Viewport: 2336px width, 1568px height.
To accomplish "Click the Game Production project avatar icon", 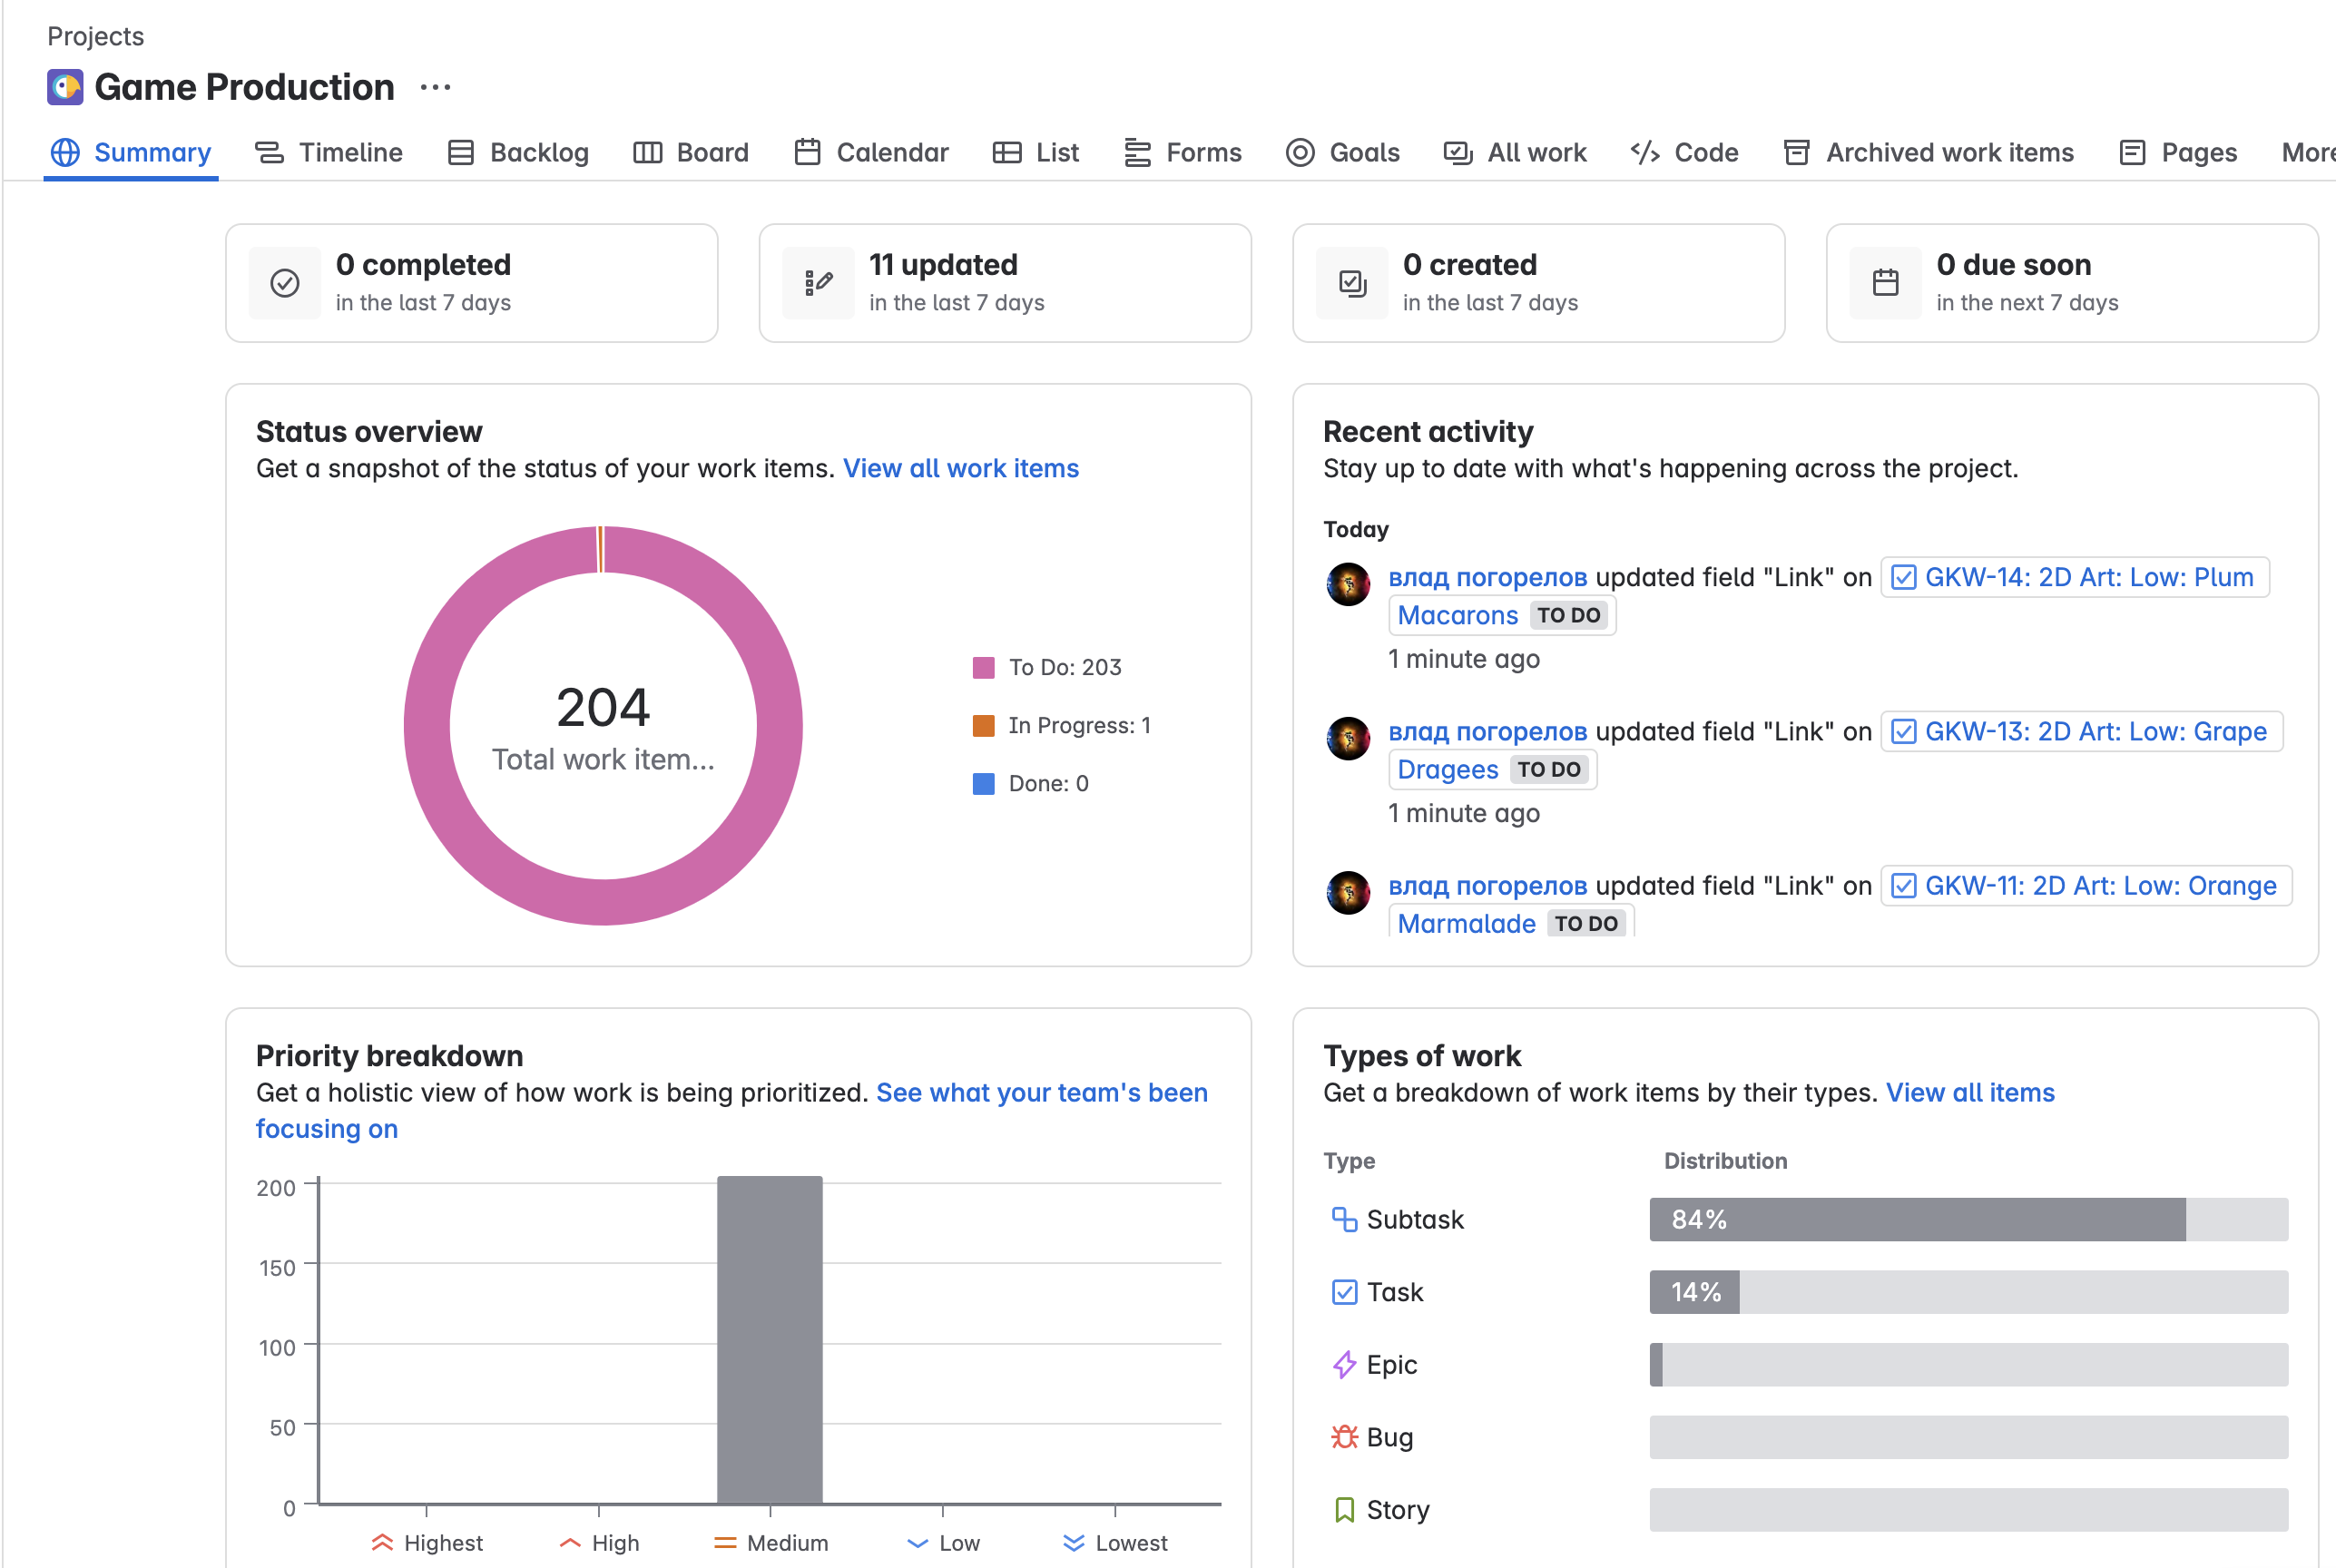I will 65,87.
